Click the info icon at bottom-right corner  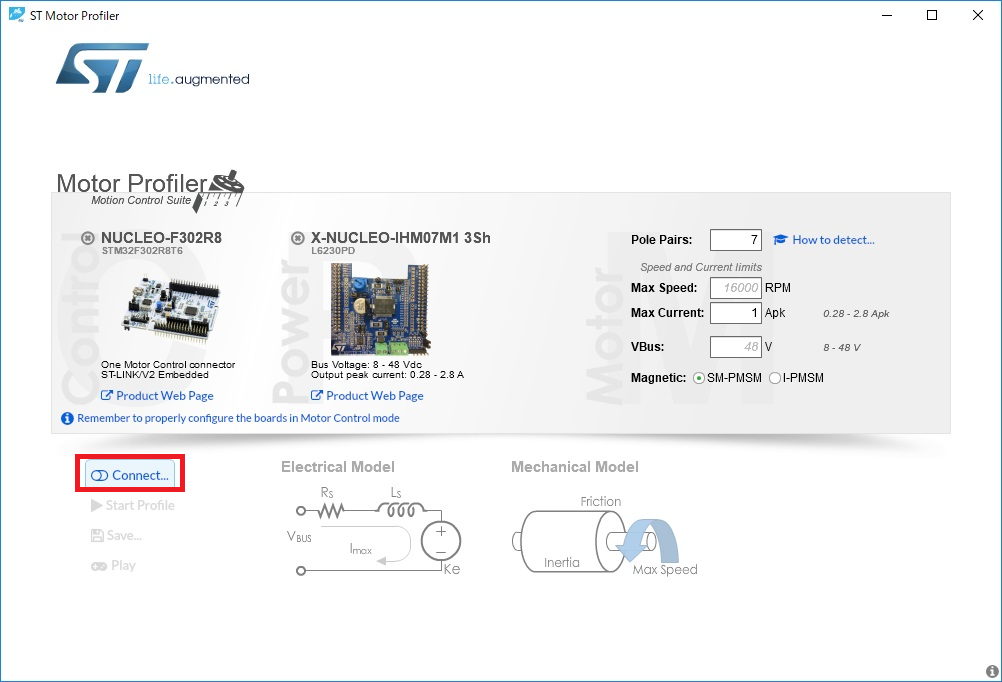(992, 671)
